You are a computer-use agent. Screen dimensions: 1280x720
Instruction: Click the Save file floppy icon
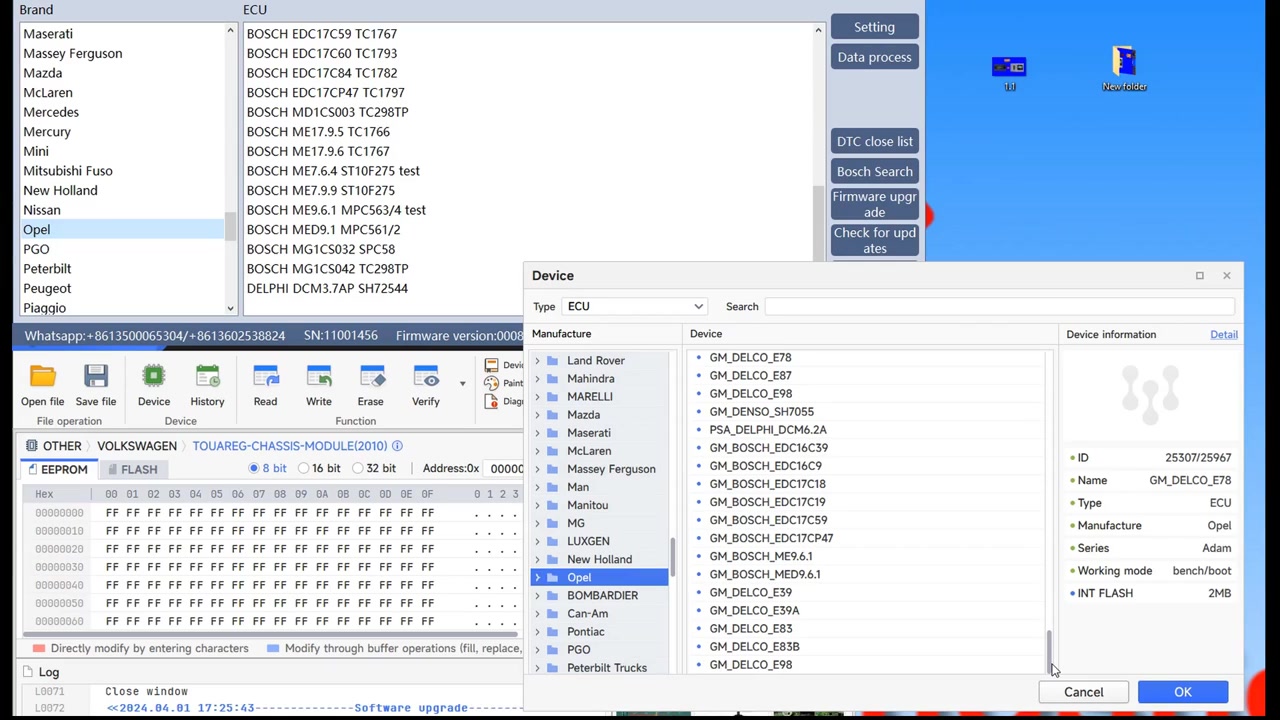(96, 378)
